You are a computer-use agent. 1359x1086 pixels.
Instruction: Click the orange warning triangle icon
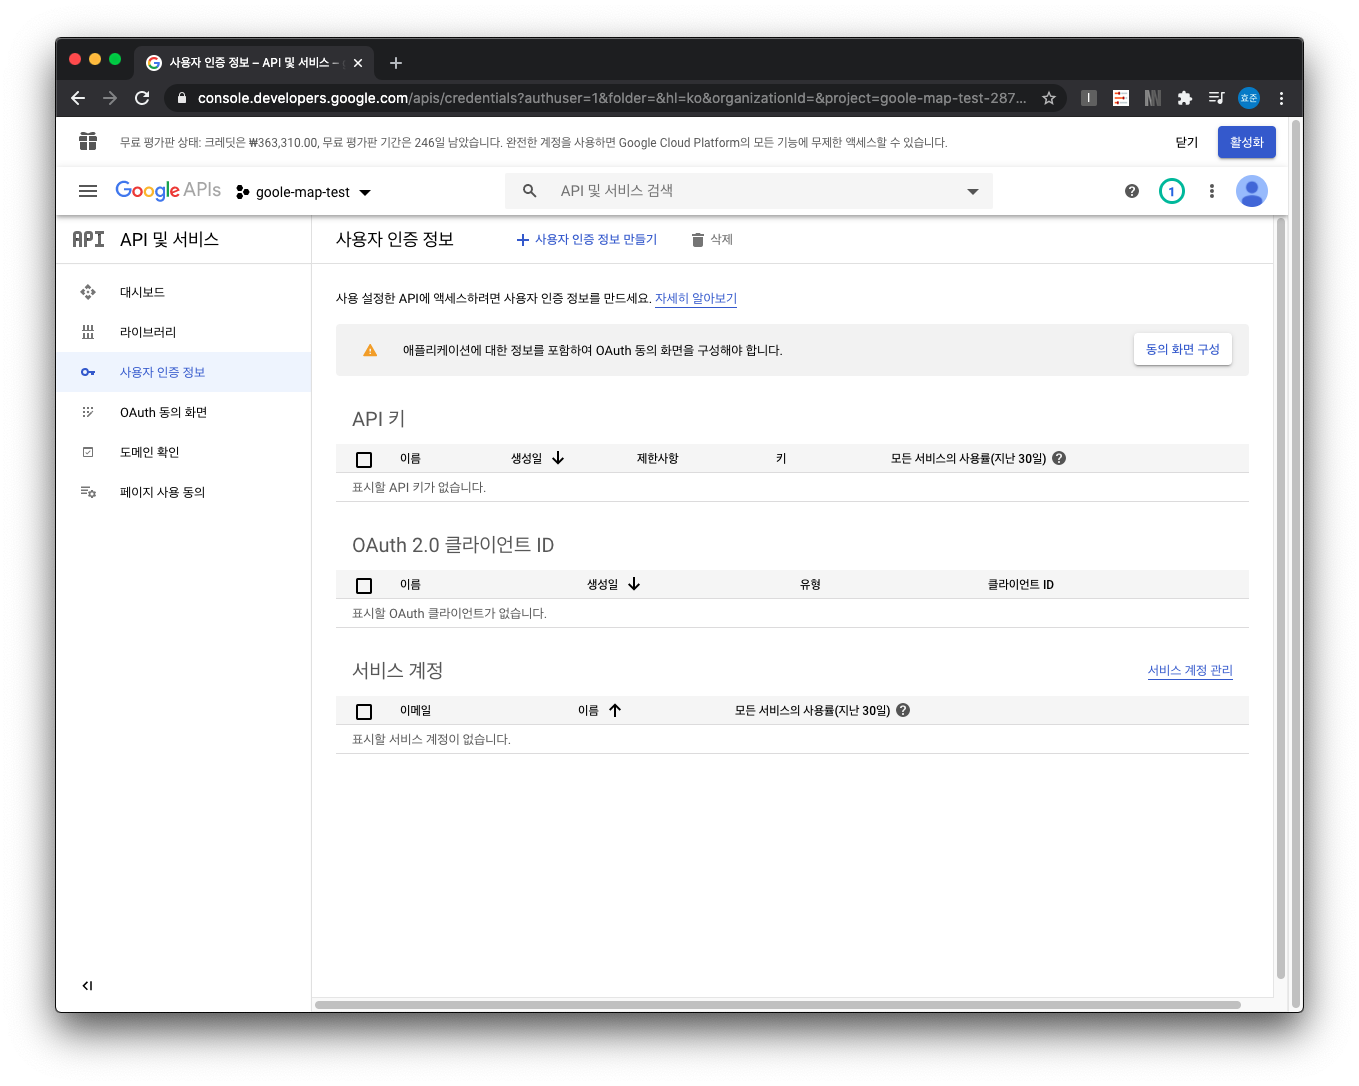point(370,351)
